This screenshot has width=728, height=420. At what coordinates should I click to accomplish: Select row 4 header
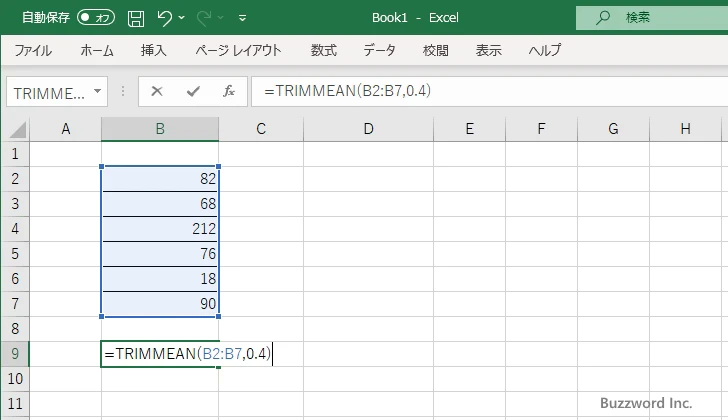15,229
